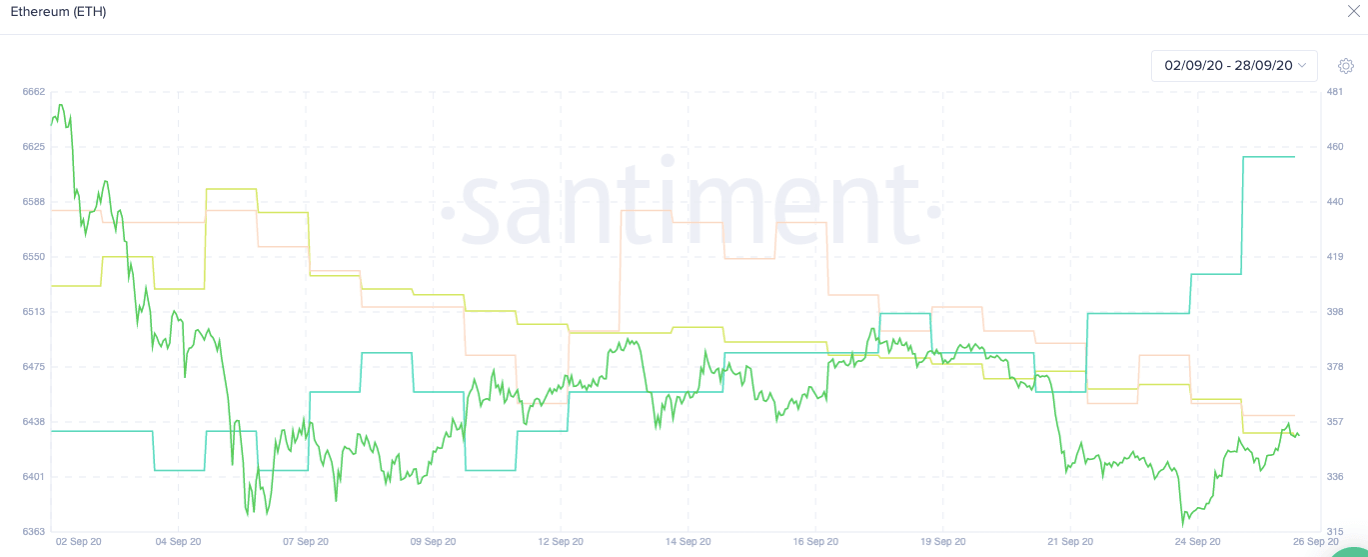Screen dimensions: 1368x557
Task: Click the 398 right axis value
Action: [x=1334, y=312]
